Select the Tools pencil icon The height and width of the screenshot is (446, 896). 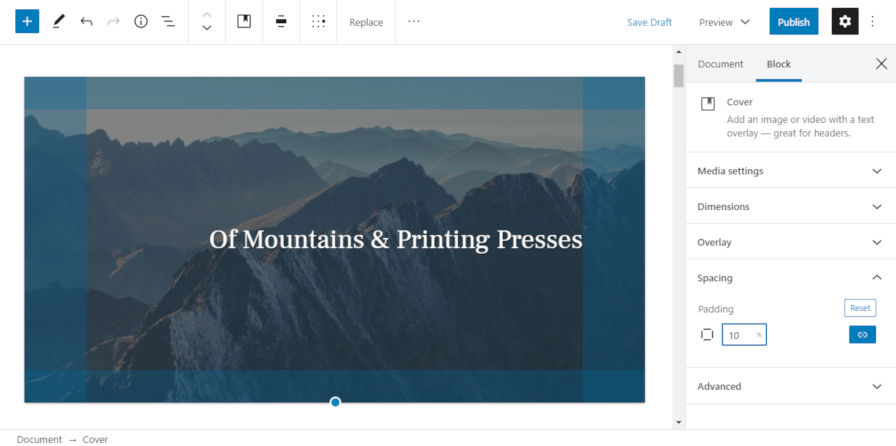(x=58, y=21)
